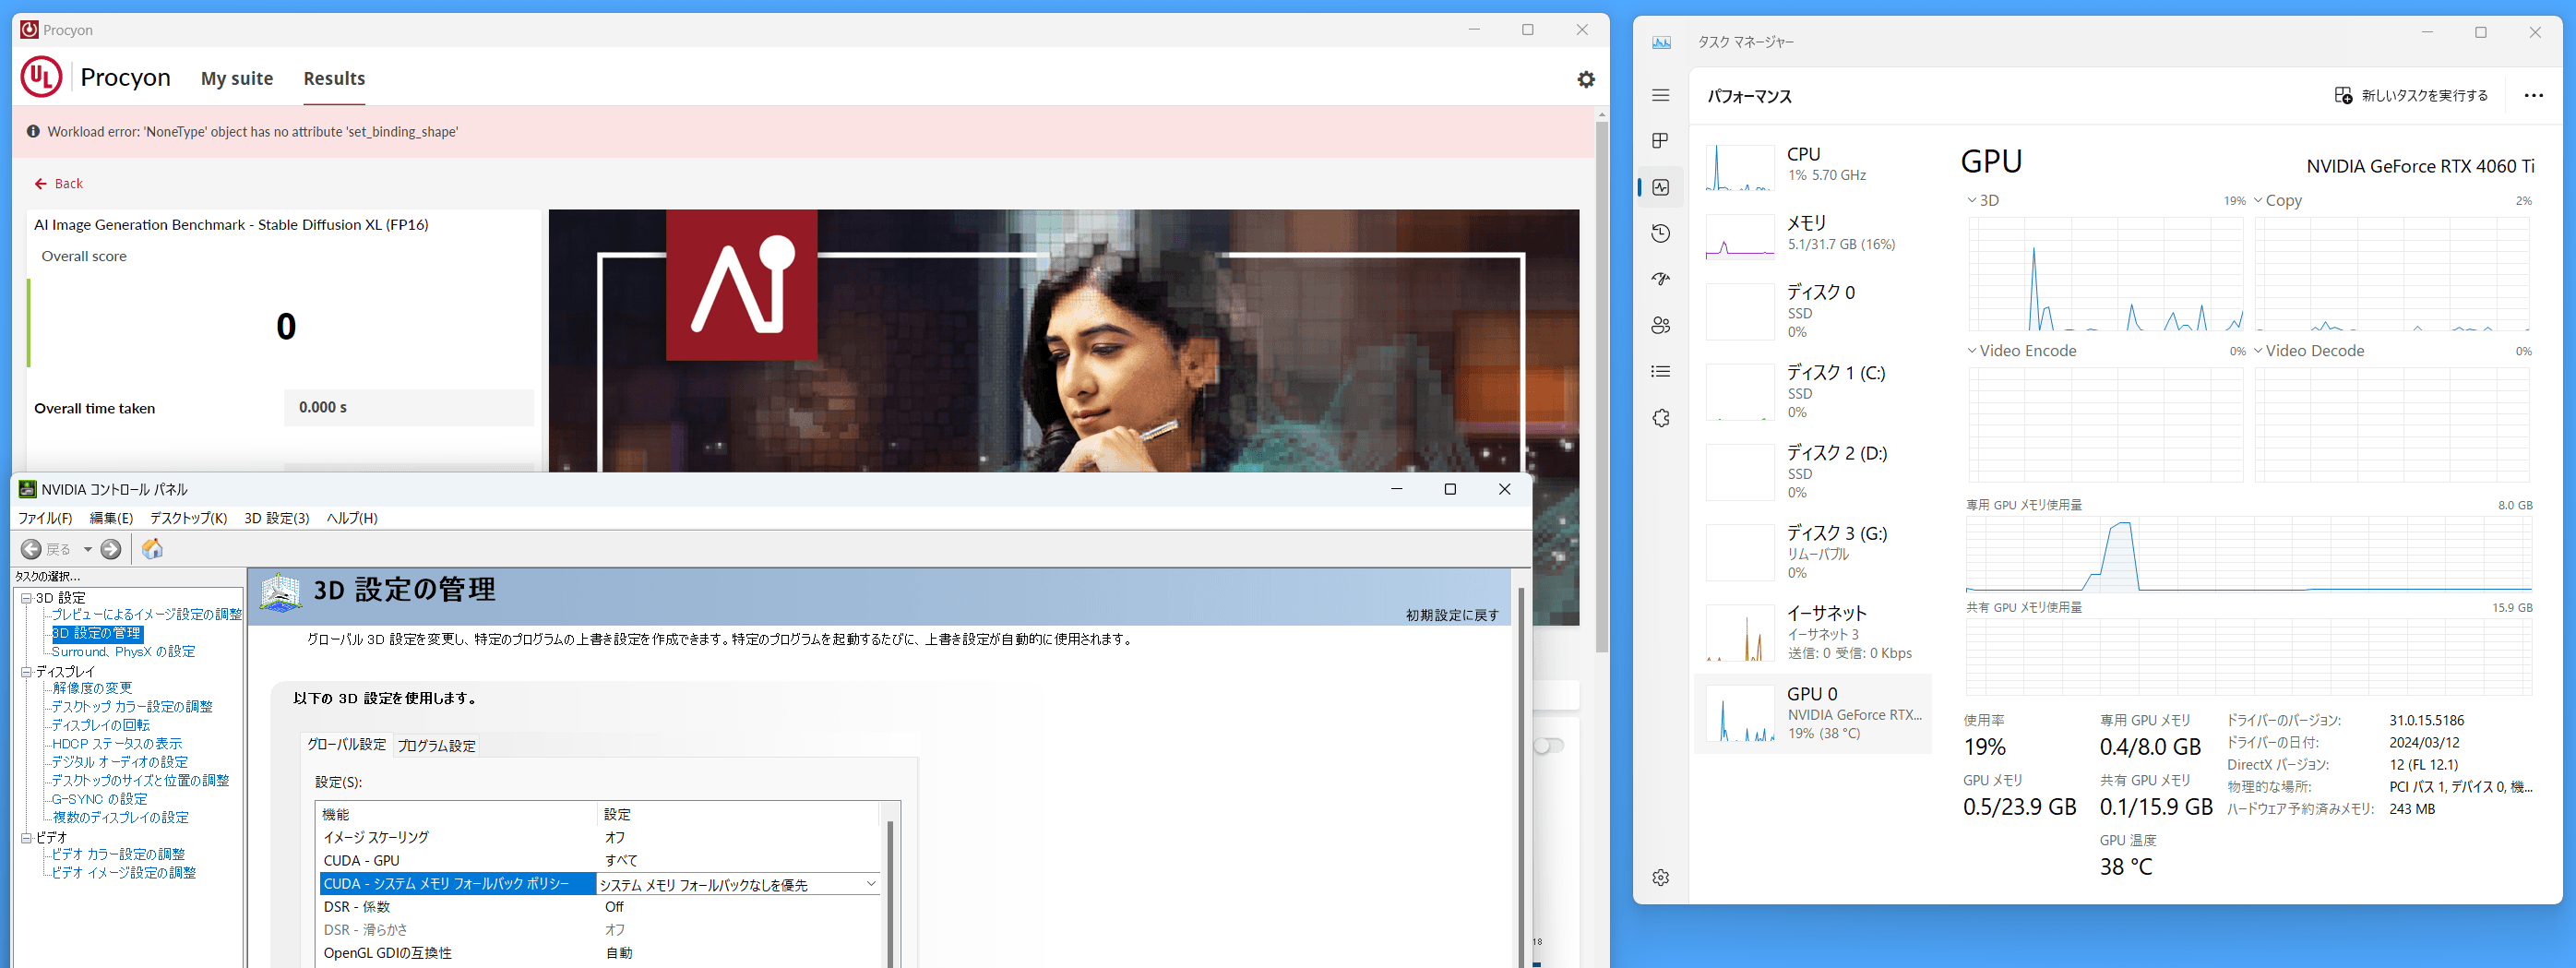Select ディスプレイの回転 tree item
This screenshot has height=968, width=2576.
101,725
